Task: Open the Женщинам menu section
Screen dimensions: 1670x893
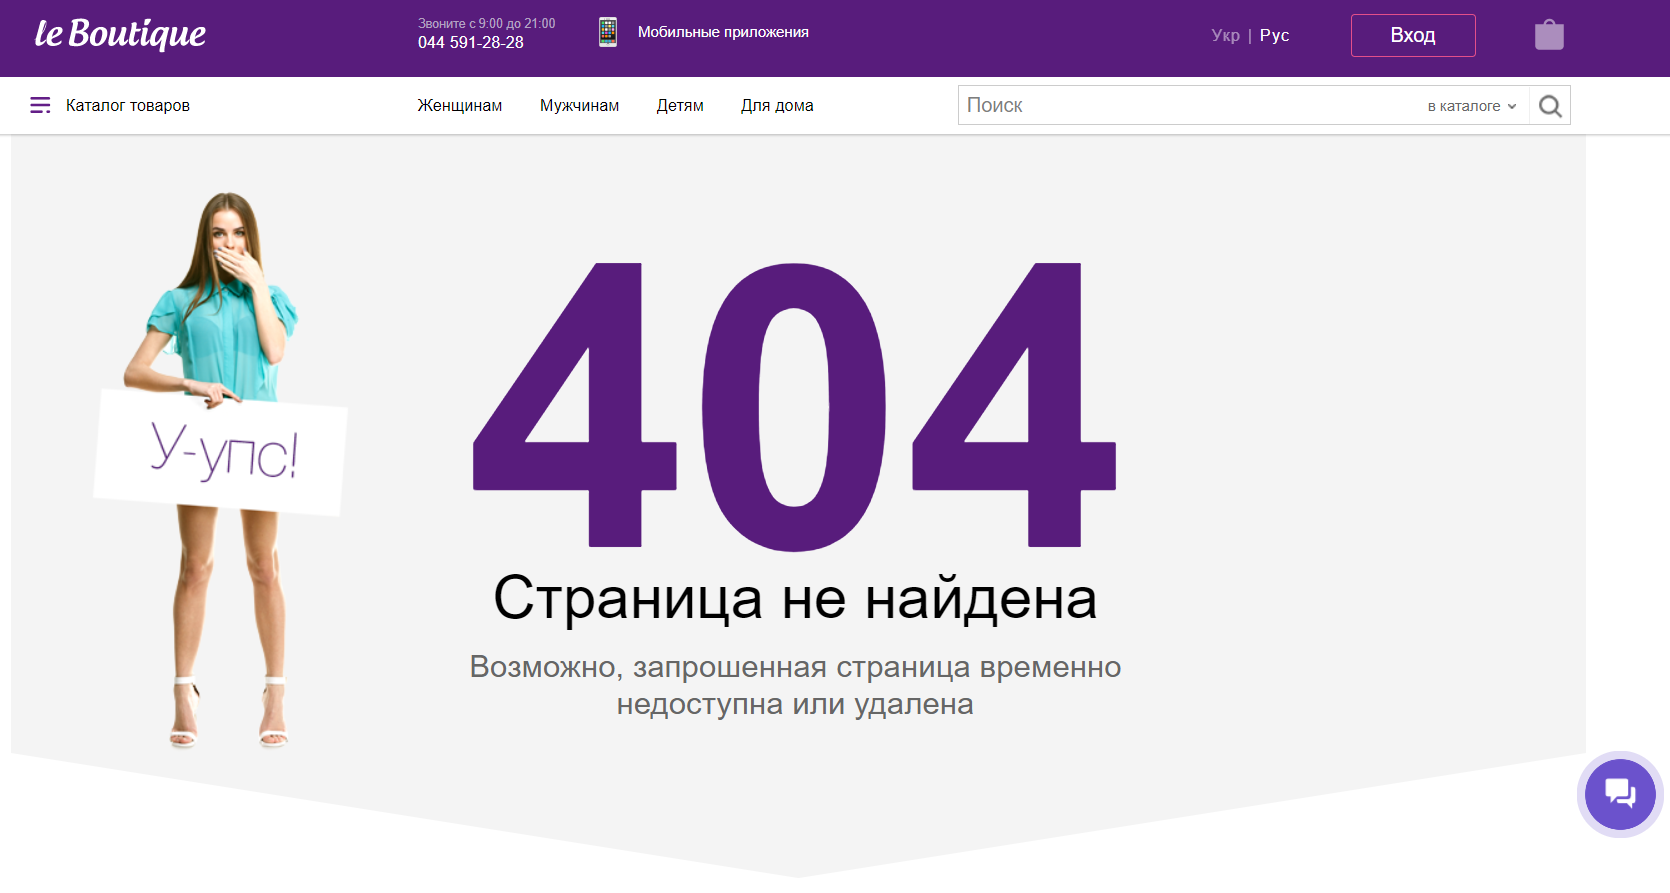Action: pos(460,105)
